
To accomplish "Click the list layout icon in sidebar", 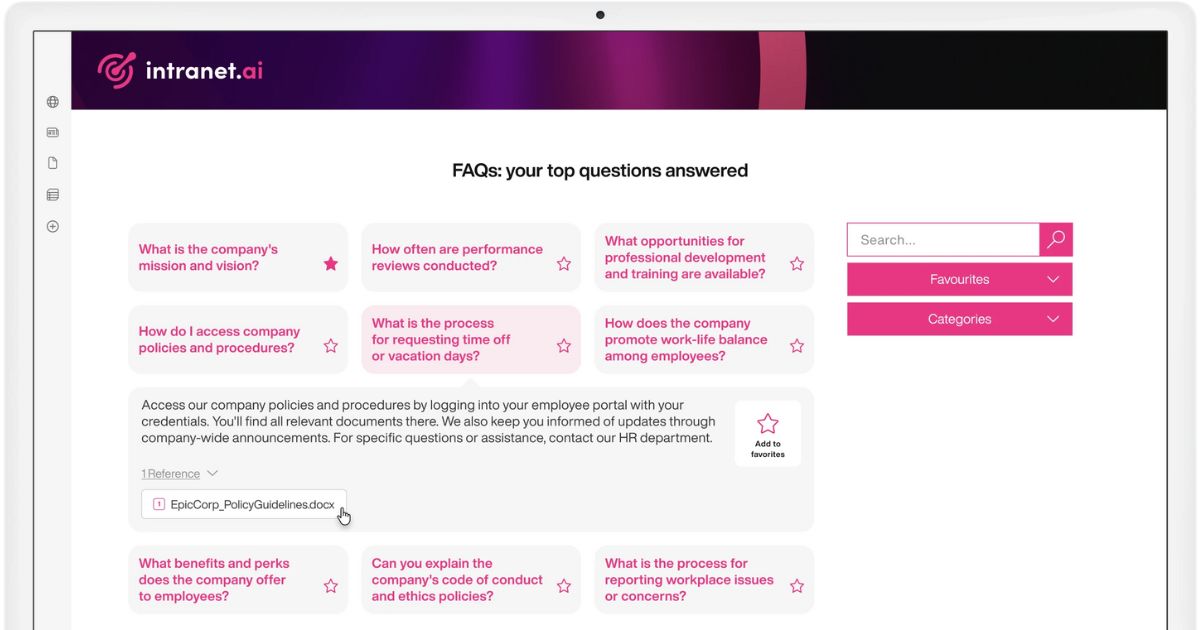I will 53,195.
